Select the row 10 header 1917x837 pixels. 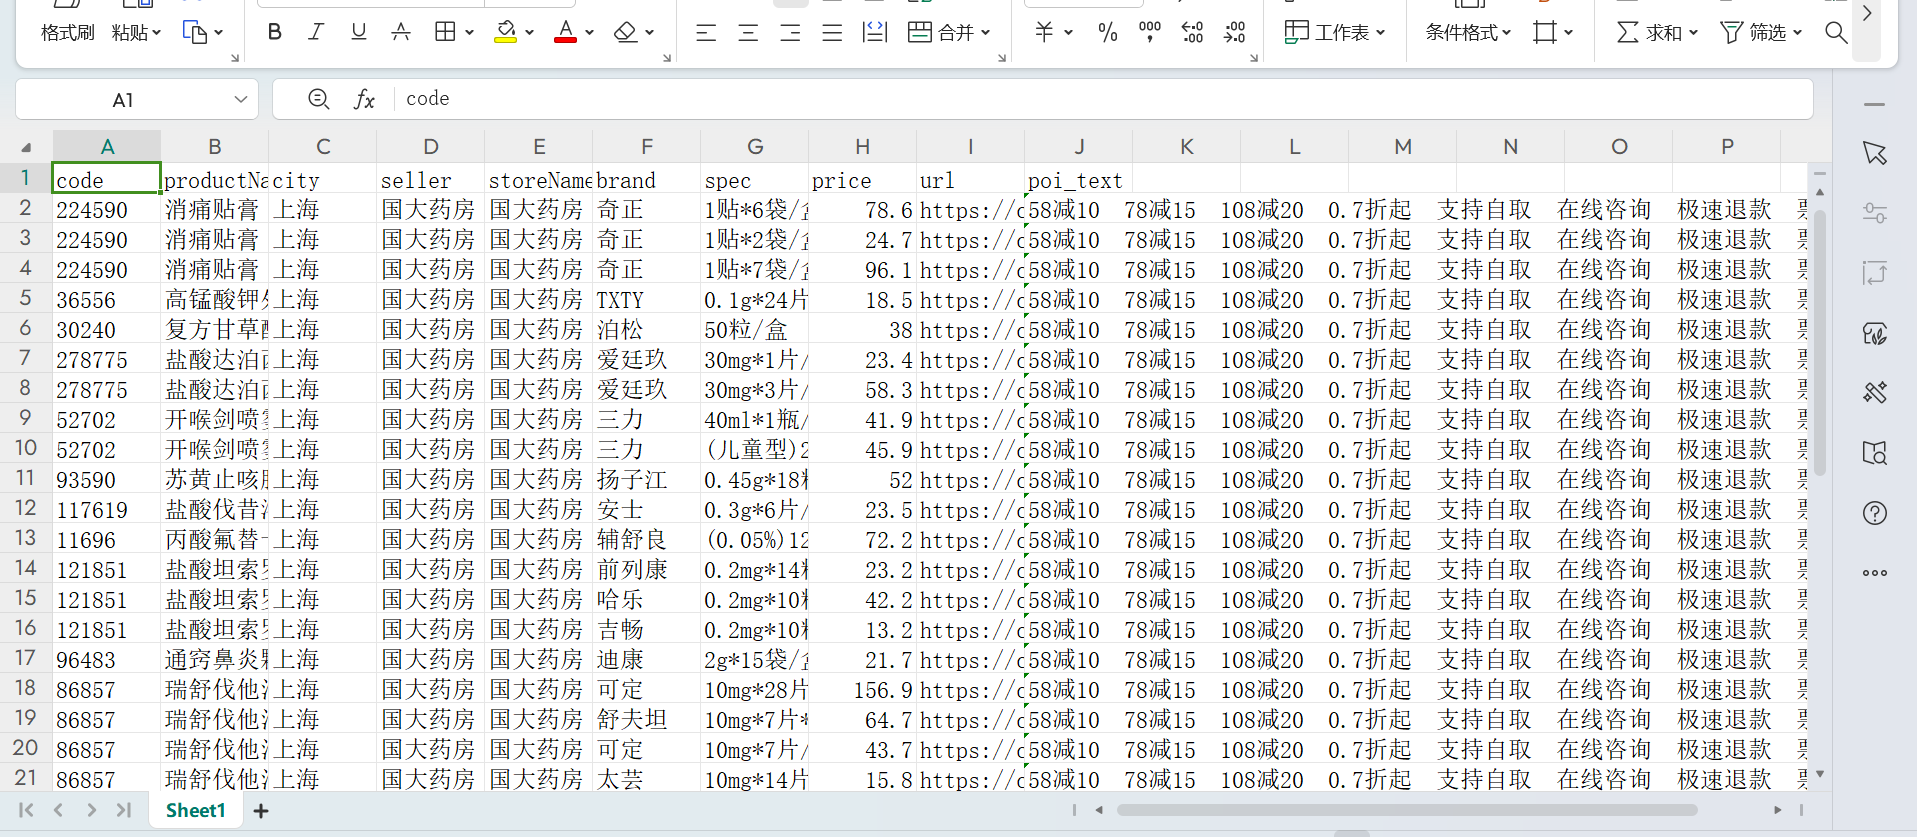click(x=25, y=449)
